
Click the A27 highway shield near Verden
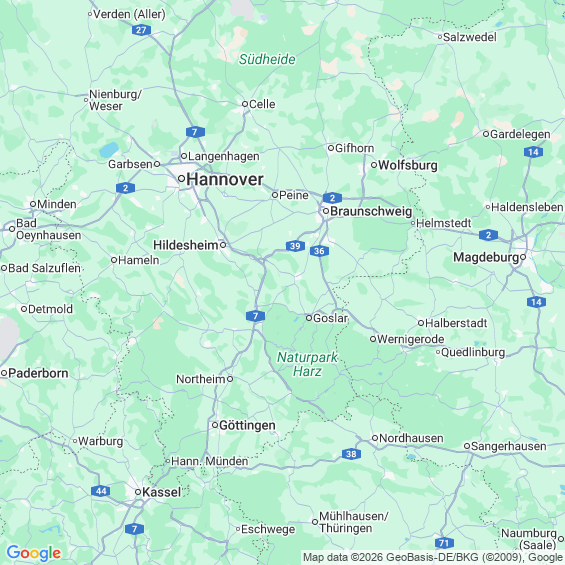(141, 30)
